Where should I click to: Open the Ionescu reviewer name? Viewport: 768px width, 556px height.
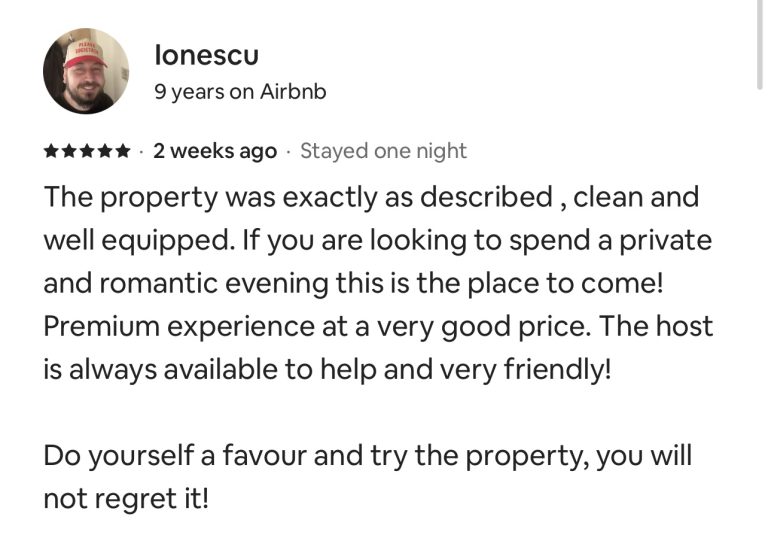tap(207, 55)
